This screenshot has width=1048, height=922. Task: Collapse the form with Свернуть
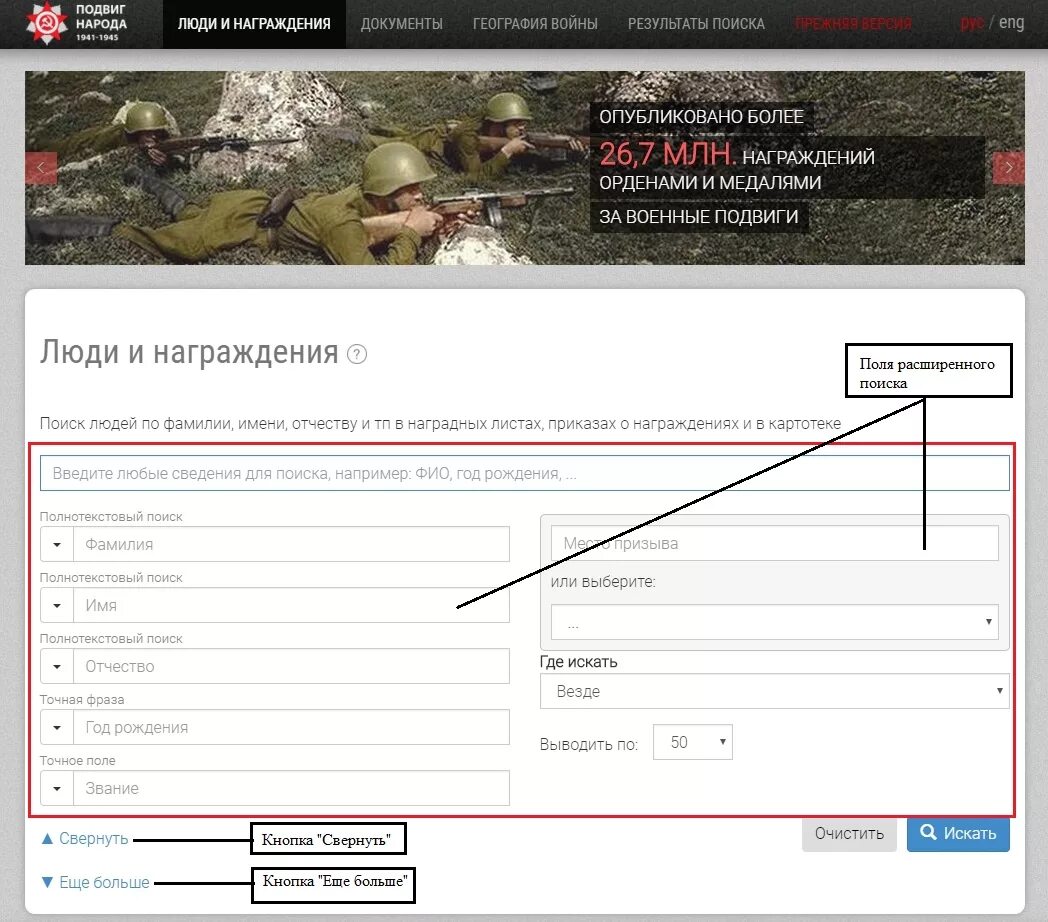point(85,838)
